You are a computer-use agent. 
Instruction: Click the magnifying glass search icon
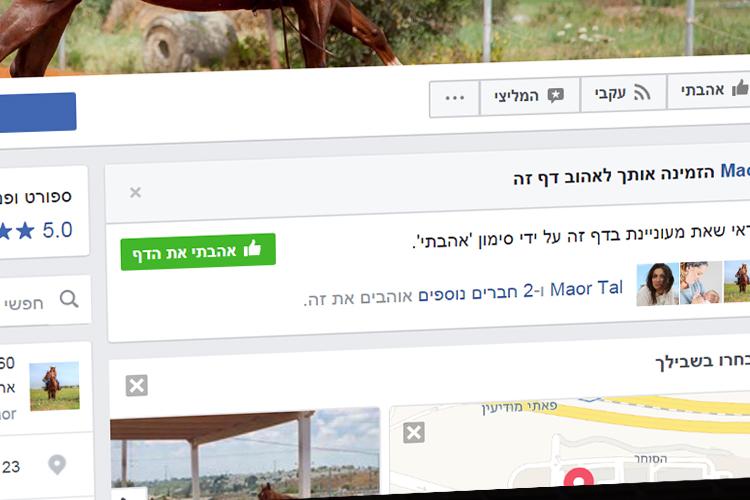coord(69,299)
